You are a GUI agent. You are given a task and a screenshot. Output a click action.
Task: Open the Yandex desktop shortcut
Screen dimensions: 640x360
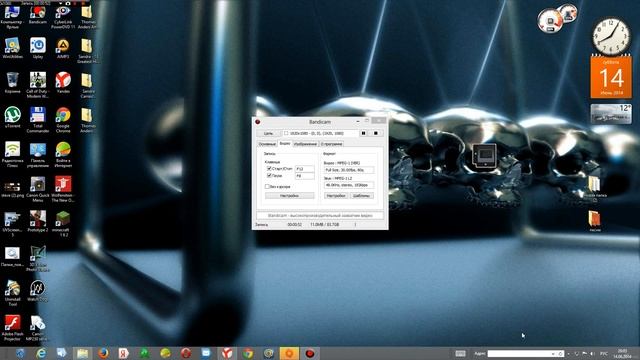click(x=63, y=83)
